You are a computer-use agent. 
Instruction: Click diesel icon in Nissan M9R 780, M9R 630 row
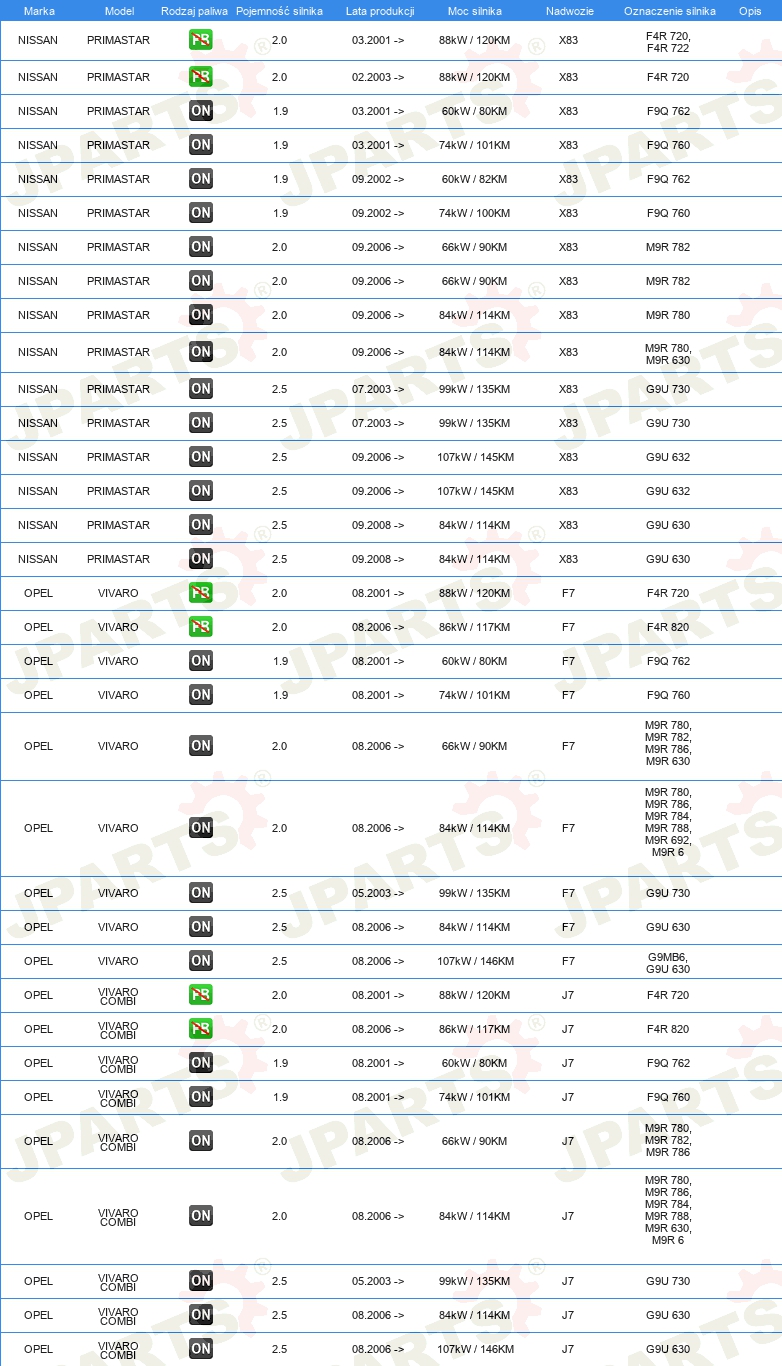[201, 352]
